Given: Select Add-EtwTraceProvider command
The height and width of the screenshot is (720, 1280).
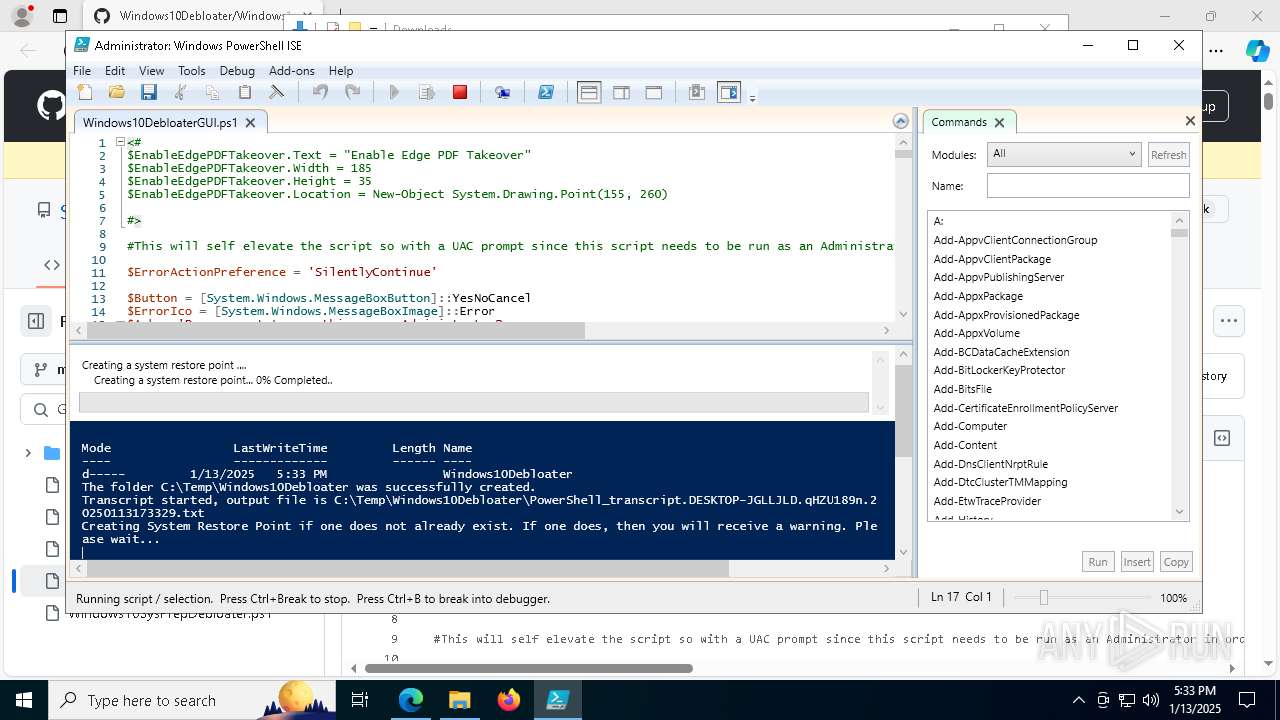Looking at the screenshot, I should coord(987,501).
